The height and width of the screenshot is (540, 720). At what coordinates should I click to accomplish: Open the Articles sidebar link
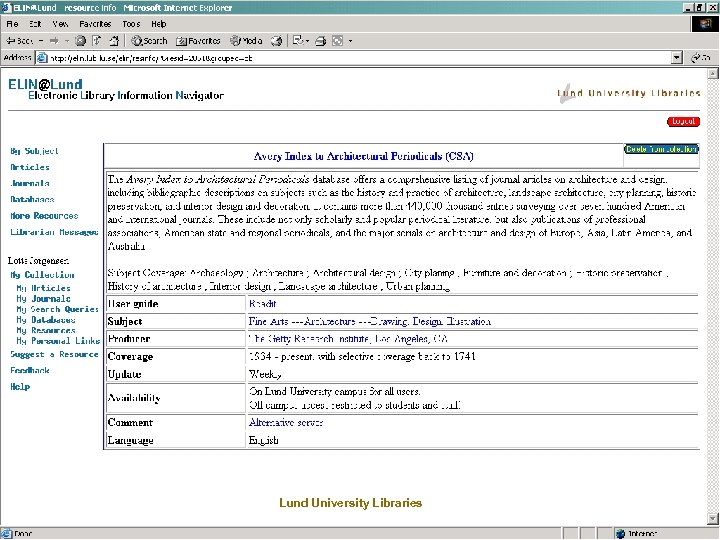pos(30,167)
